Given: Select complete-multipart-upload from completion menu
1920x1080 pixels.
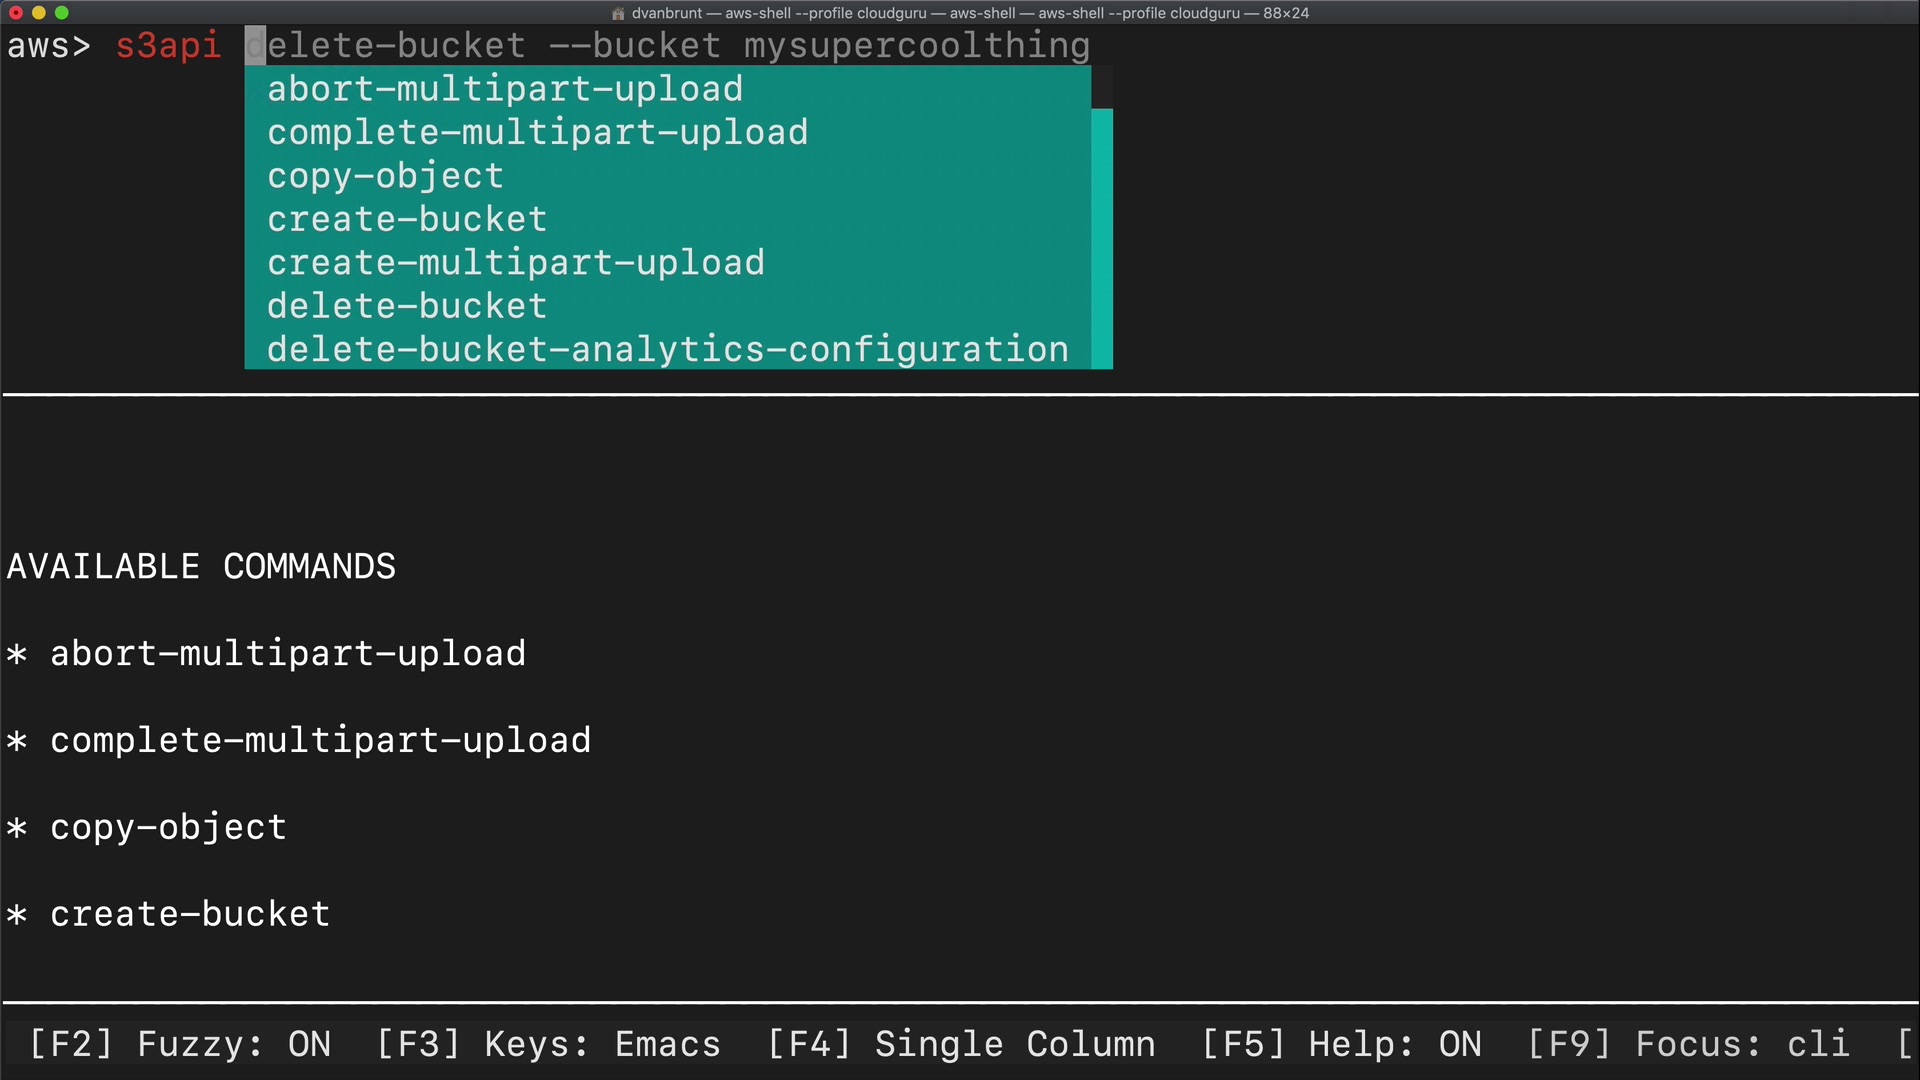Looking at the screenshot, I should point(537,132).
